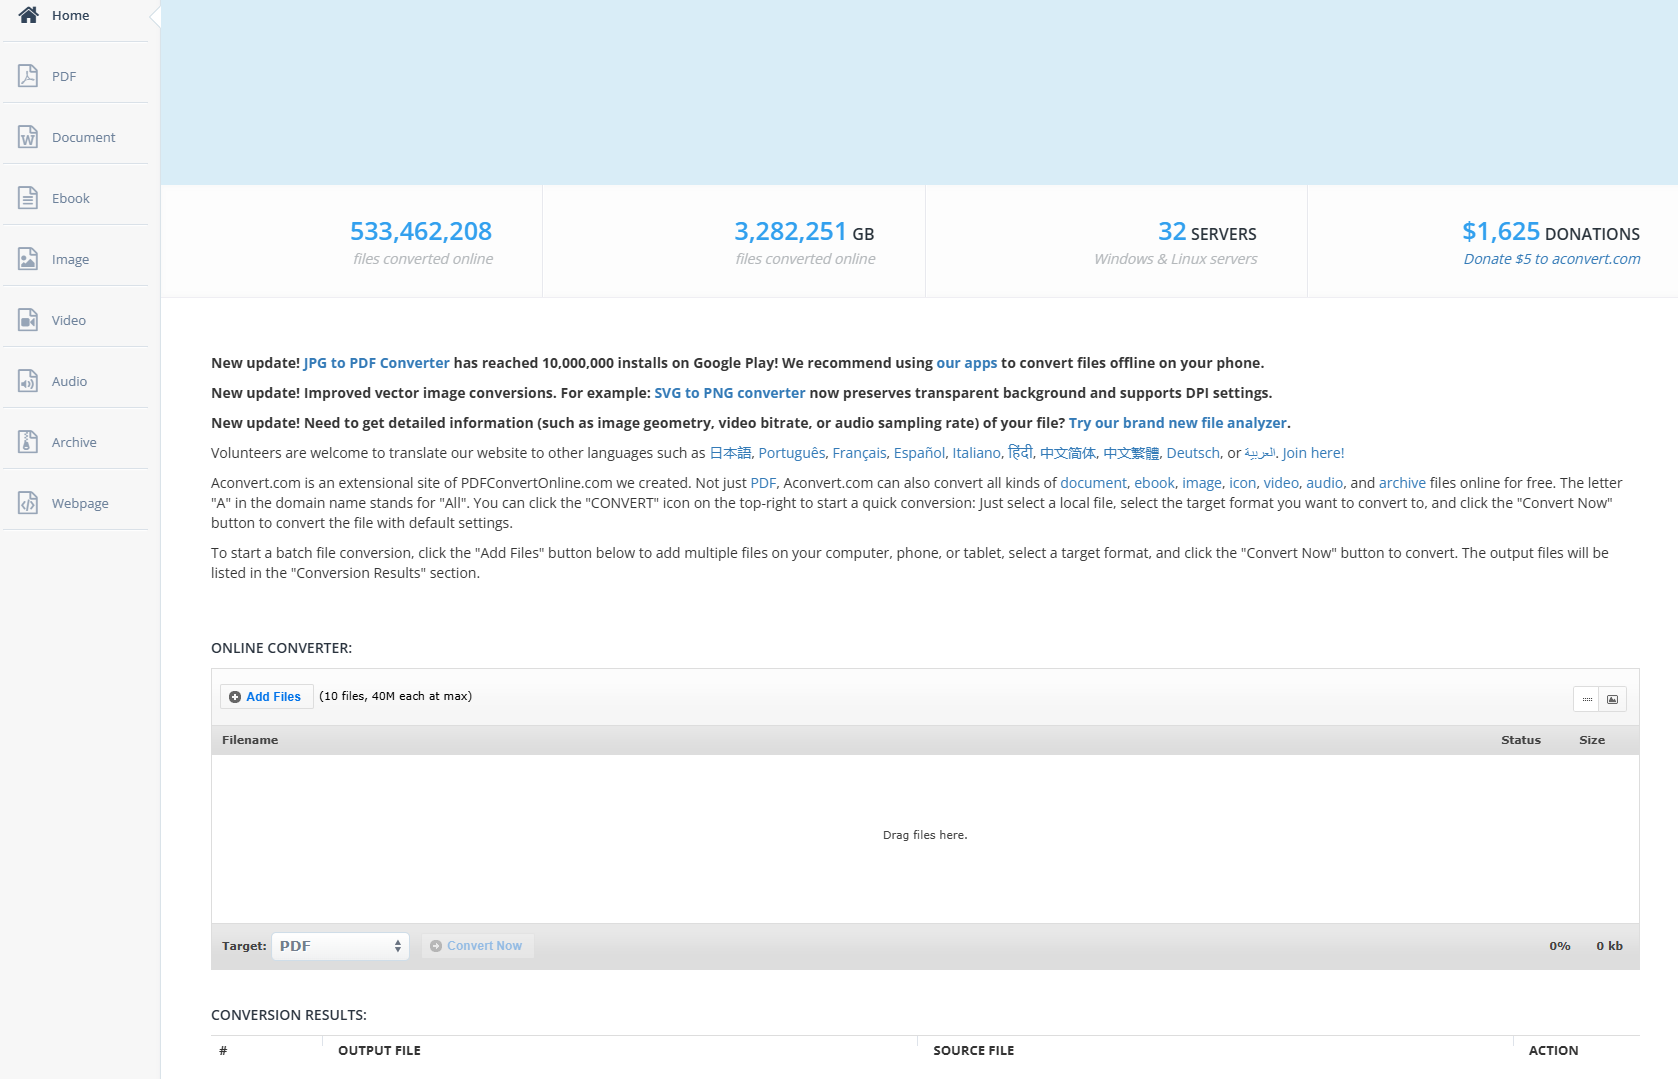
Task: Click the Document Word icon in sidebar
Action: 28,137
